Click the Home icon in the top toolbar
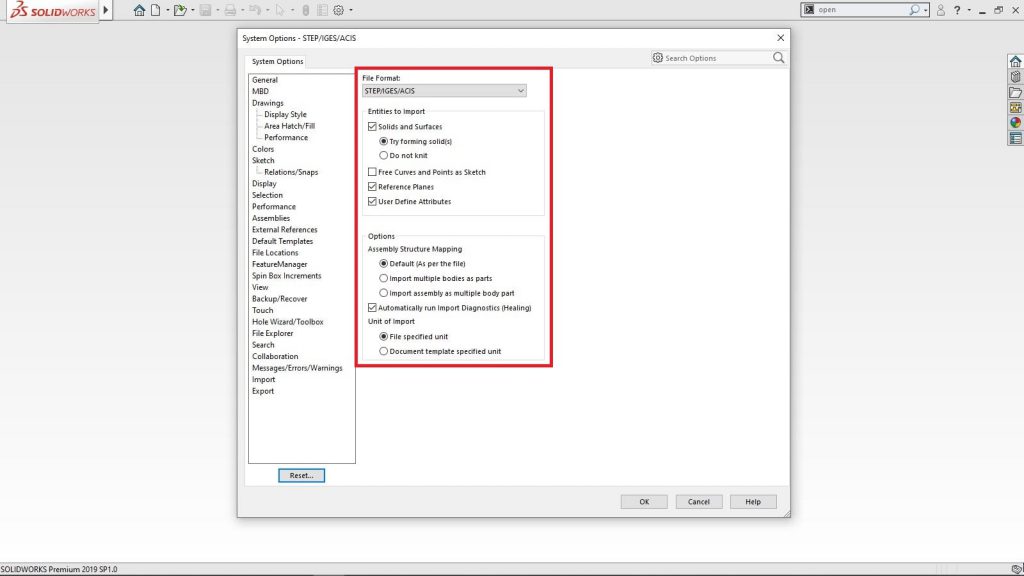 coord(139,10)
